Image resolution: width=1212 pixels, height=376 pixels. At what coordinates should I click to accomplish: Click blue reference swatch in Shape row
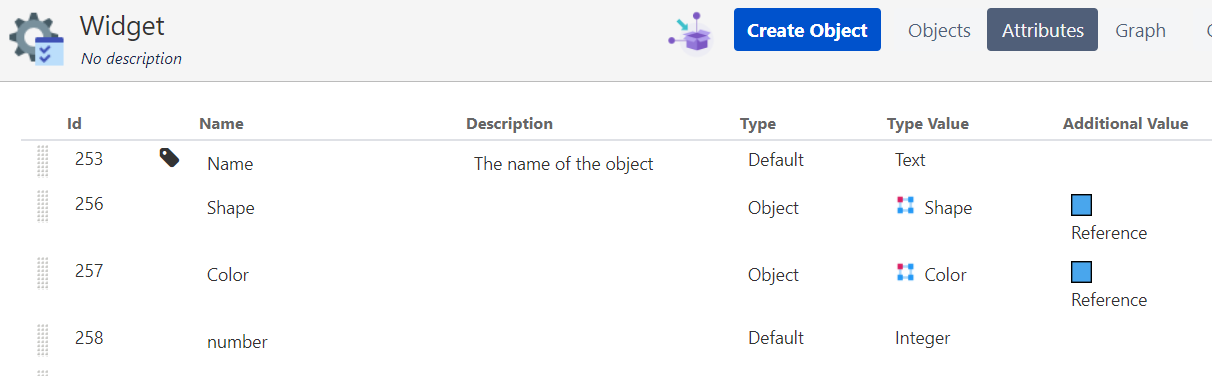pyautogui.click(x=1081, y=205)
